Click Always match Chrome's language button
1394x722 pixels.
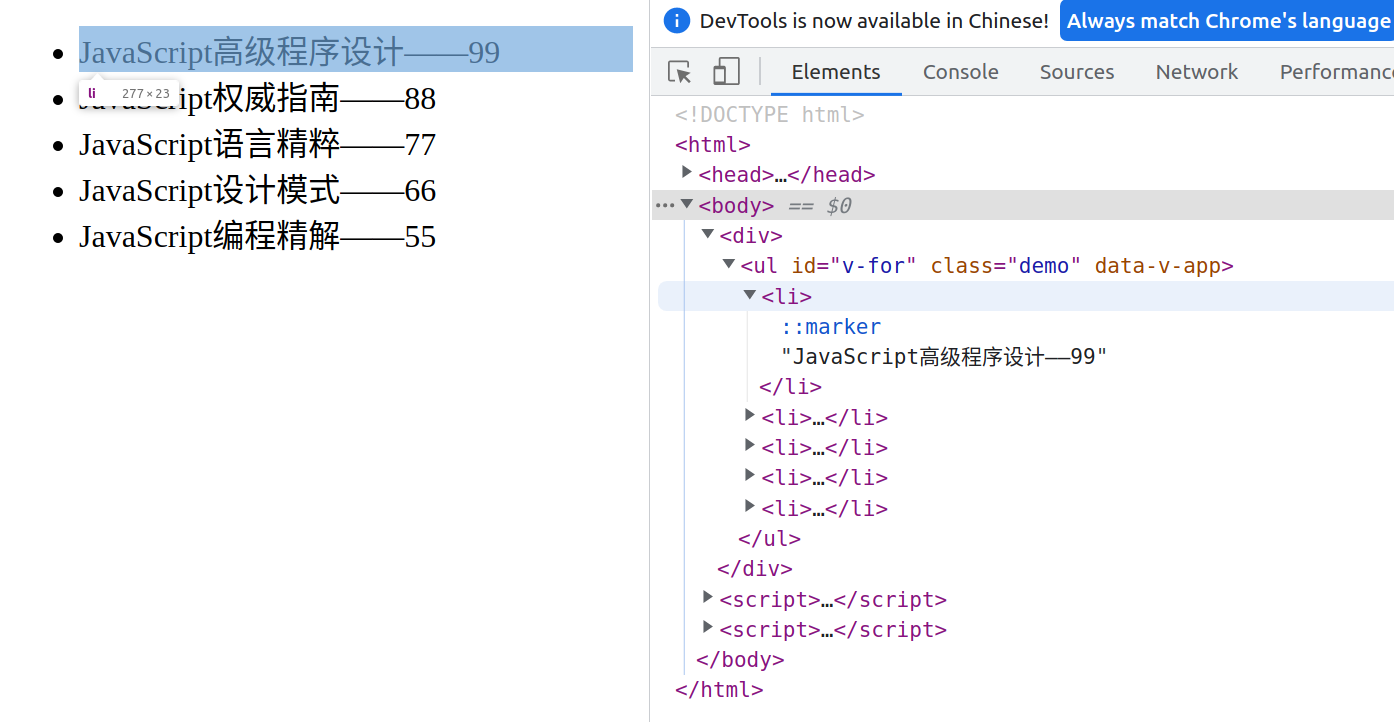(1227, 21)
